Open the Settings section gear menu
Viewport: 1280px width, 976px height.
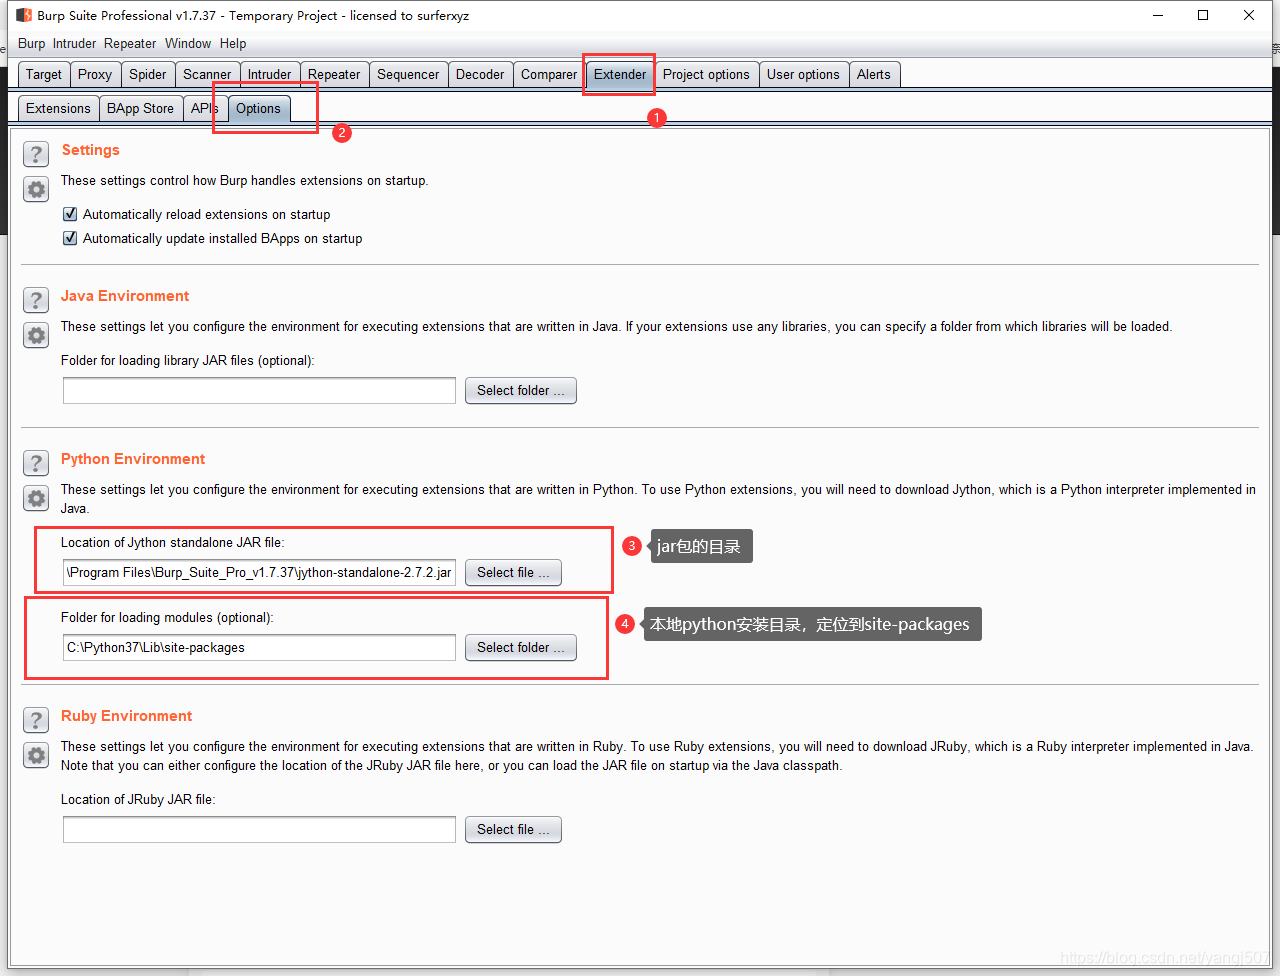[36, 189]
